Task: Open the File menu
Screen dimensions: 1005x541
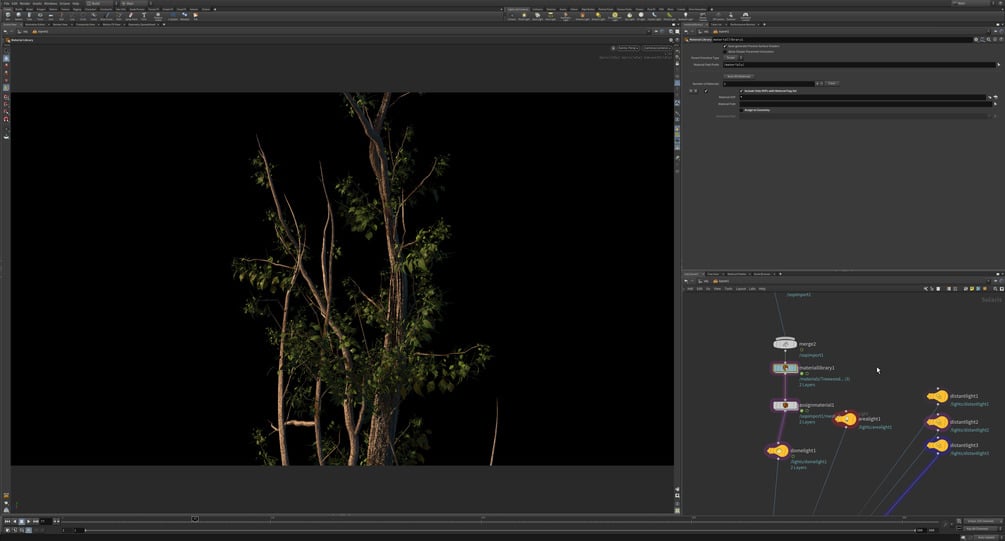Action: pyautogui.click(x=6, y=3)
